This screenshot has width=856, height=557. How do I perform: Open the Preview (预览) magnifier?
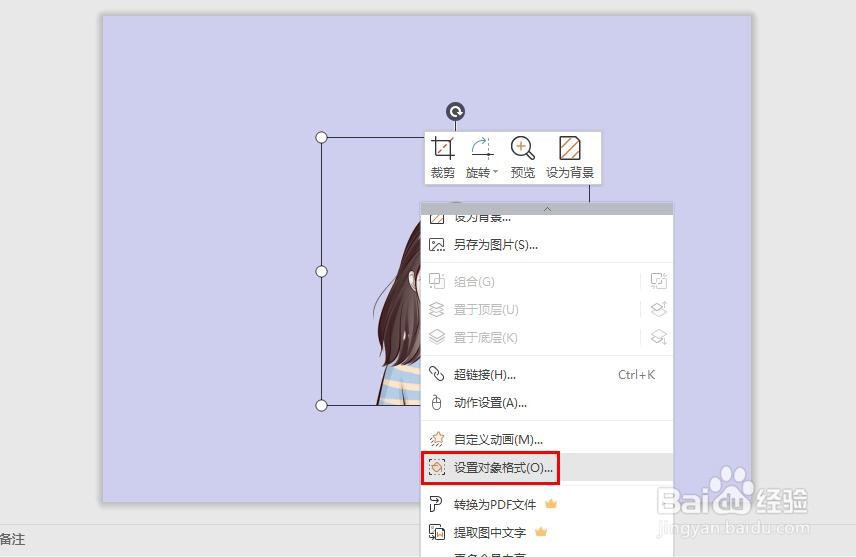[x=522, y=157]
